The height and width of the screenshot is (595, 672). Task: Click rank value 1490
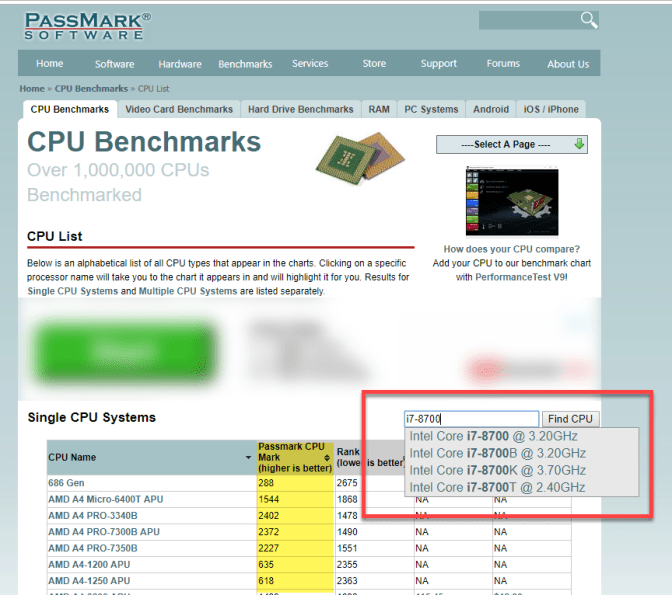pyautogui.click(x=347, y=532)
